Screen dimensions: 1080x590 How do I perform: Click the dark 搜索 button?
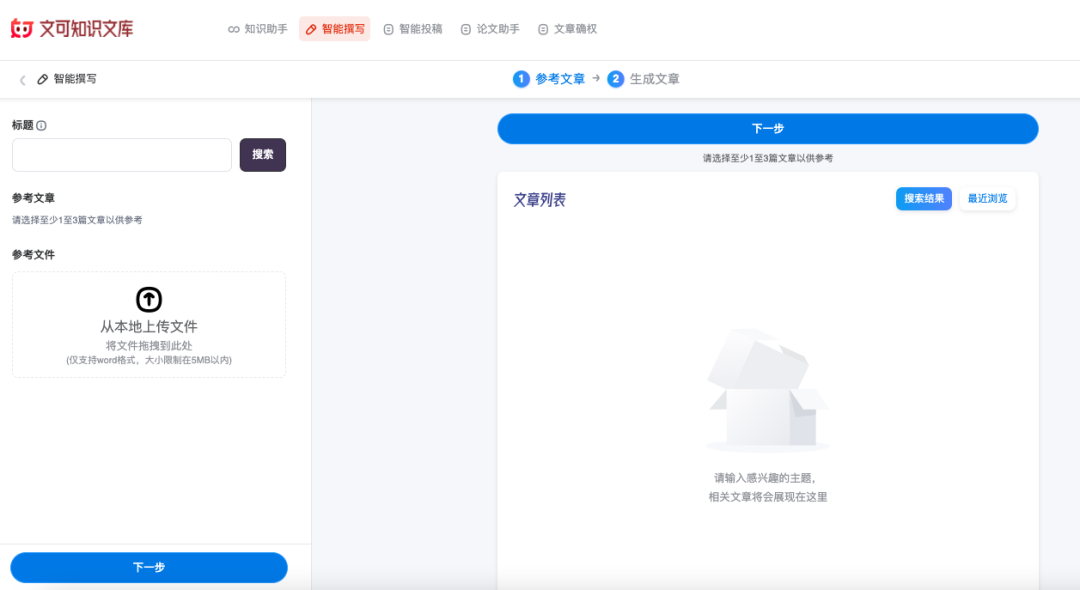(x=262, y=155)
